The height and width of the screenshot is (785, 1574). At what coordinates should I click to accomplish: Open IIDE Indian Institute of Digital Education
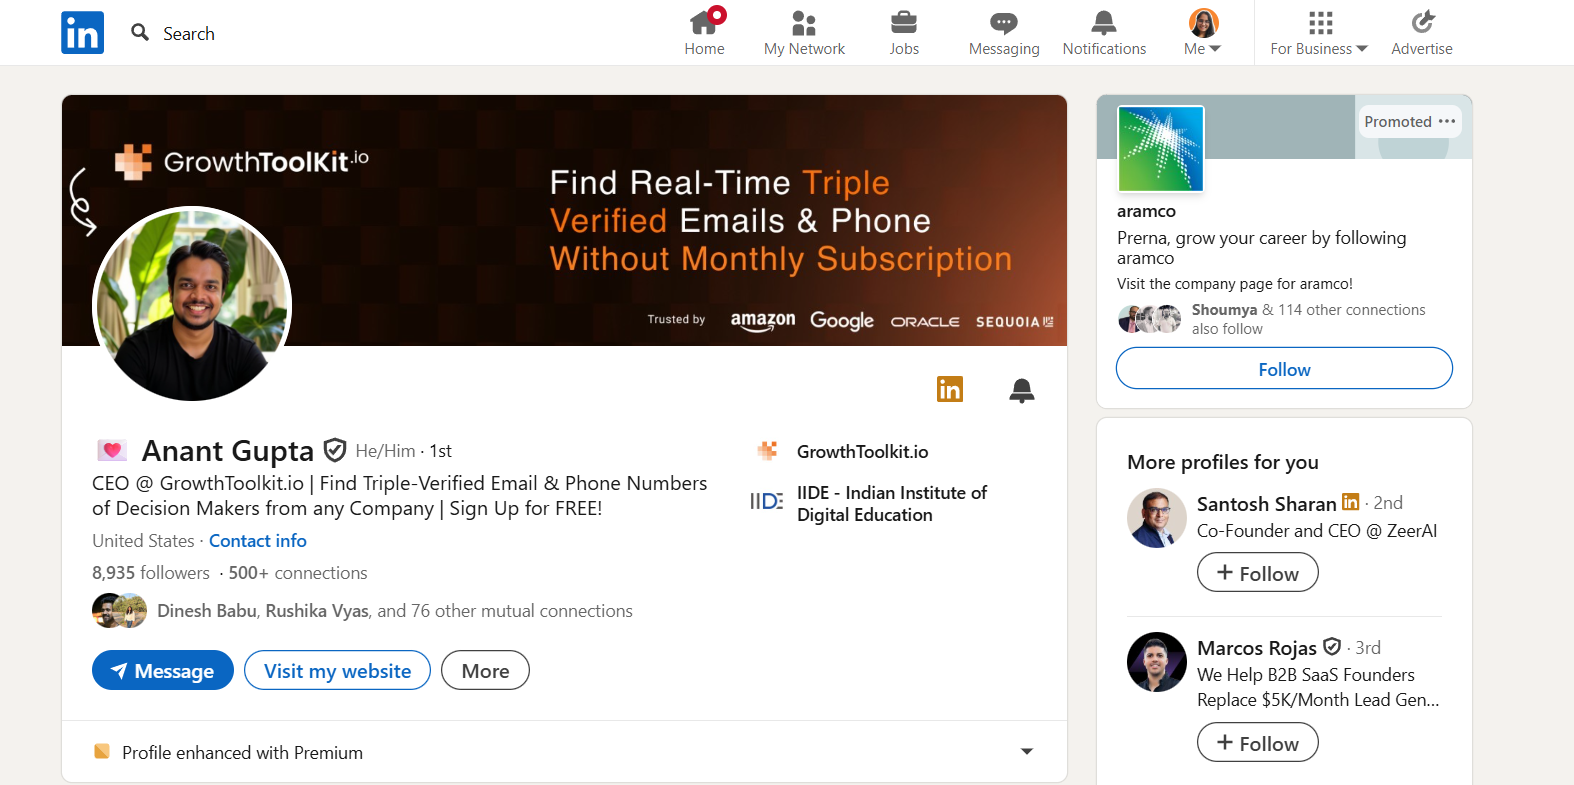891,504
